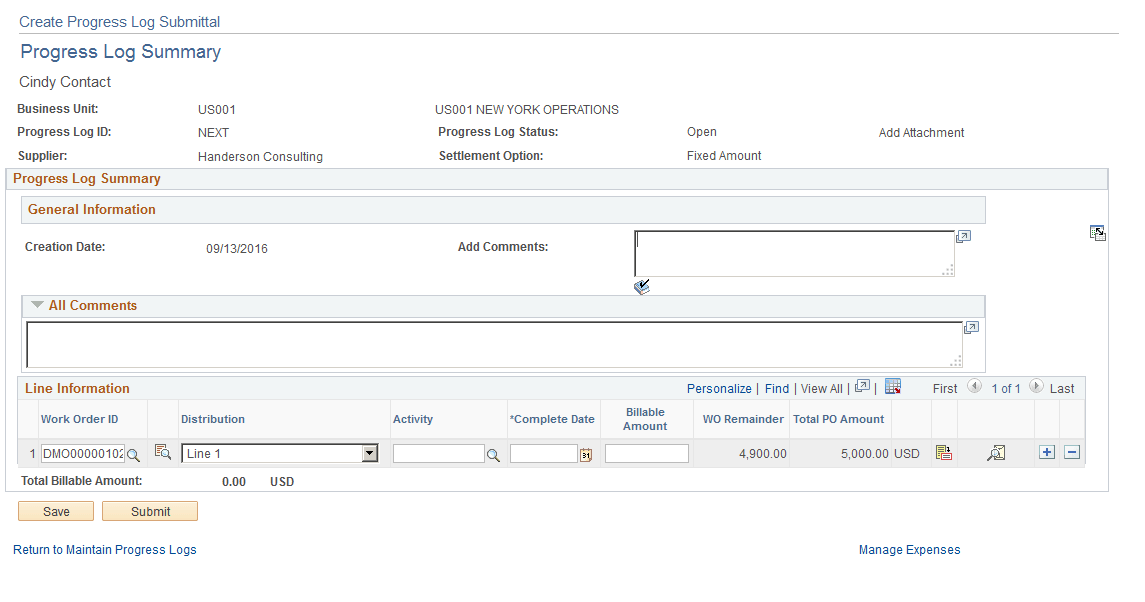Open the Distribution Line 1 dropdown
1145x602 pixels.
click(280, 454)
